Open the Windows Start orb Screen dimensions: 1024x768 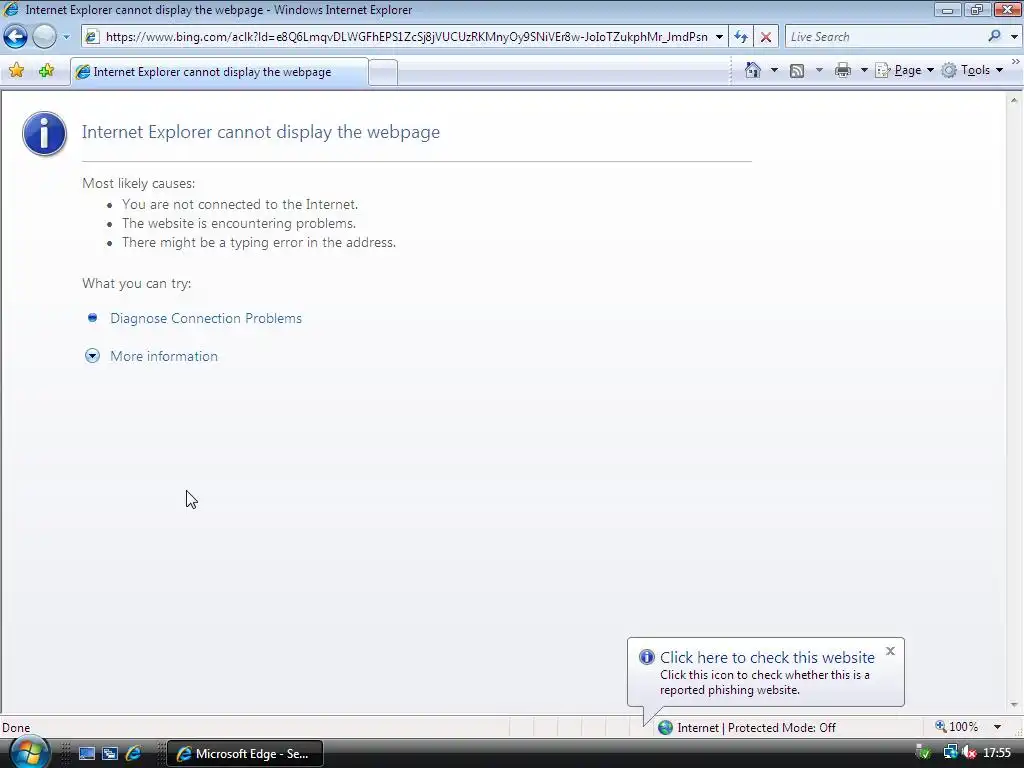29,753
